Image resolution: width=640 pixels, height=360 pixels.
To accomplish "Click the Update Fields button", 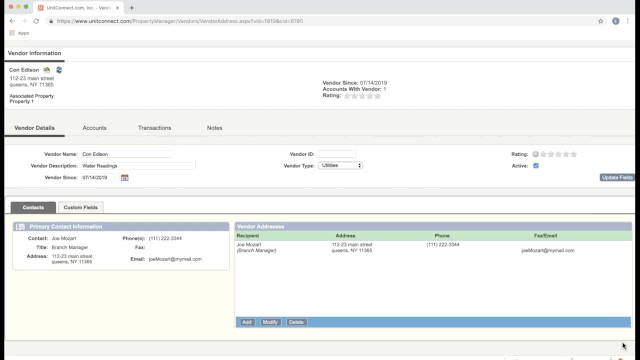I will 617,178.
